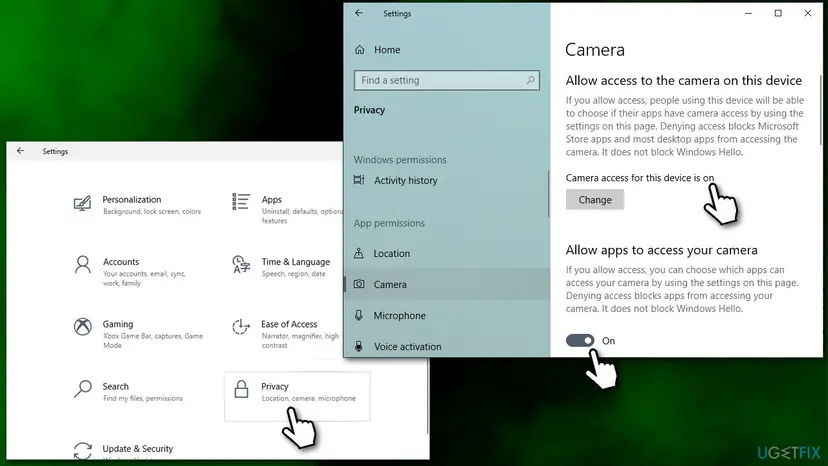
Task: Select Camera in the privacy sidebar
Action: point(446,284)
